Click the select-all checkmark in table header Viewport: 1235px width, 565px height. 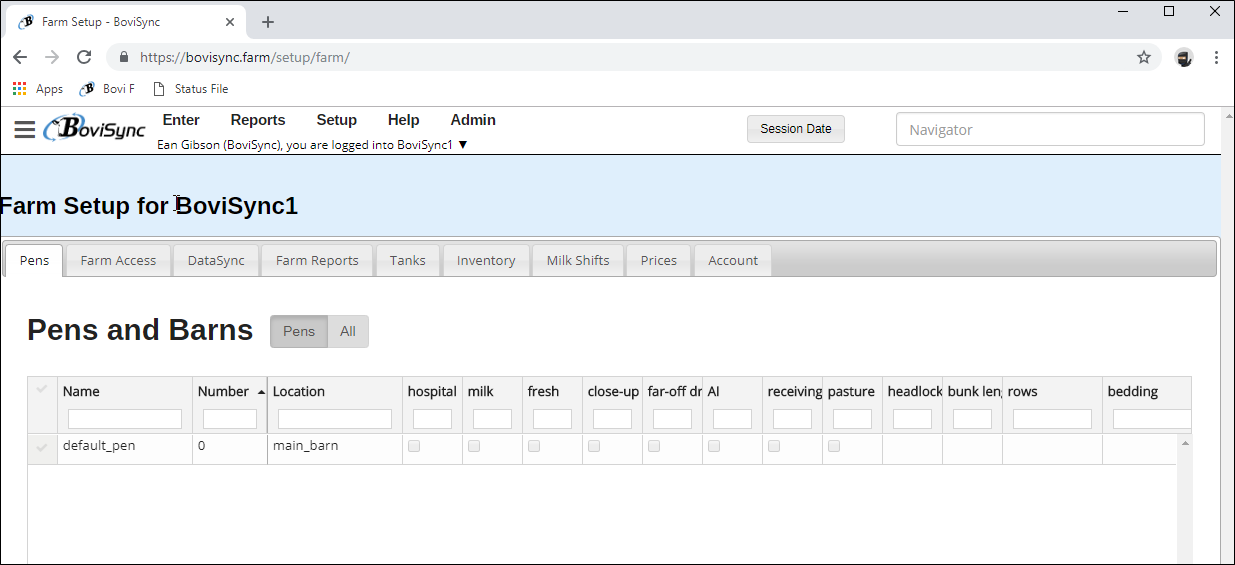(x=42, y=389)
